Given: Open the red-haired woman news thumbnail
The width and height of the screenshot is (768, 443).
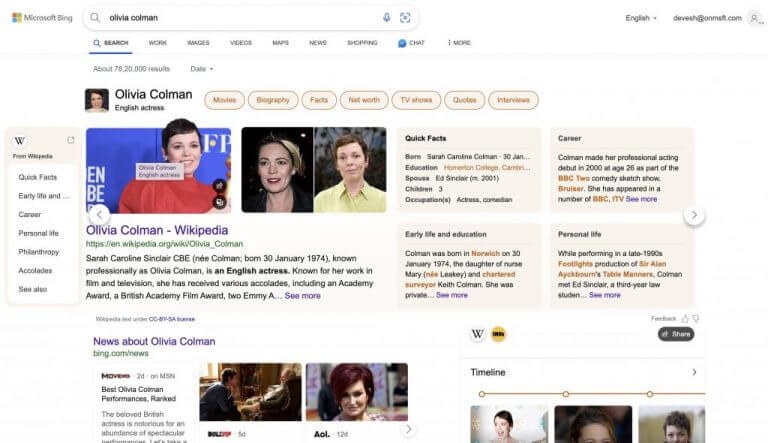Looking at the screenshot, I should coord(357,392).
